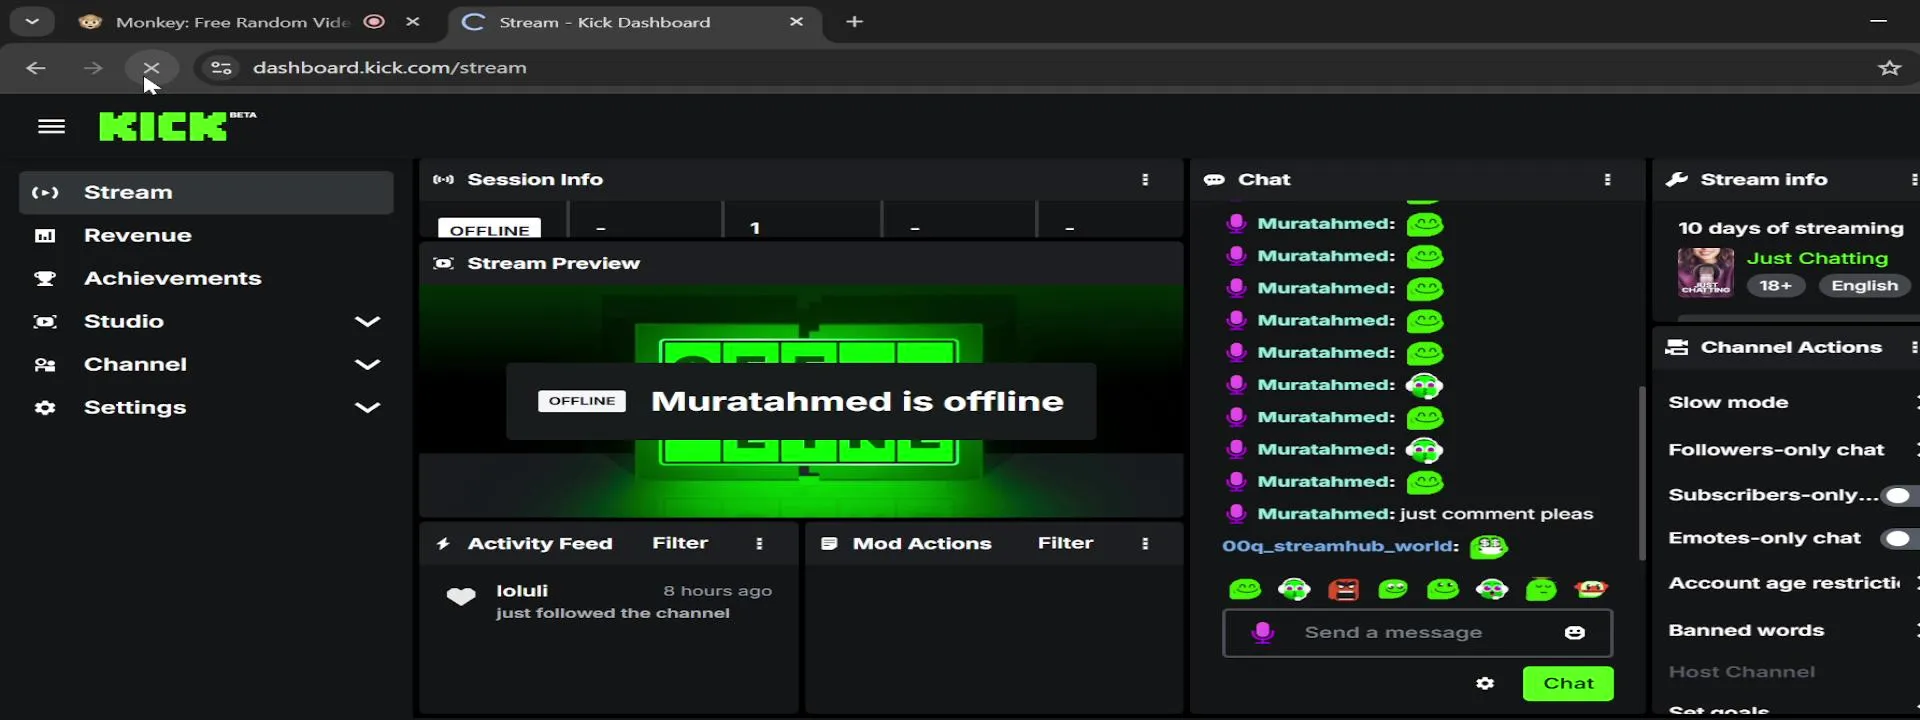1920x720 pixels.
Task: Close the Monkey browser tab
Action: click(413, 22)
